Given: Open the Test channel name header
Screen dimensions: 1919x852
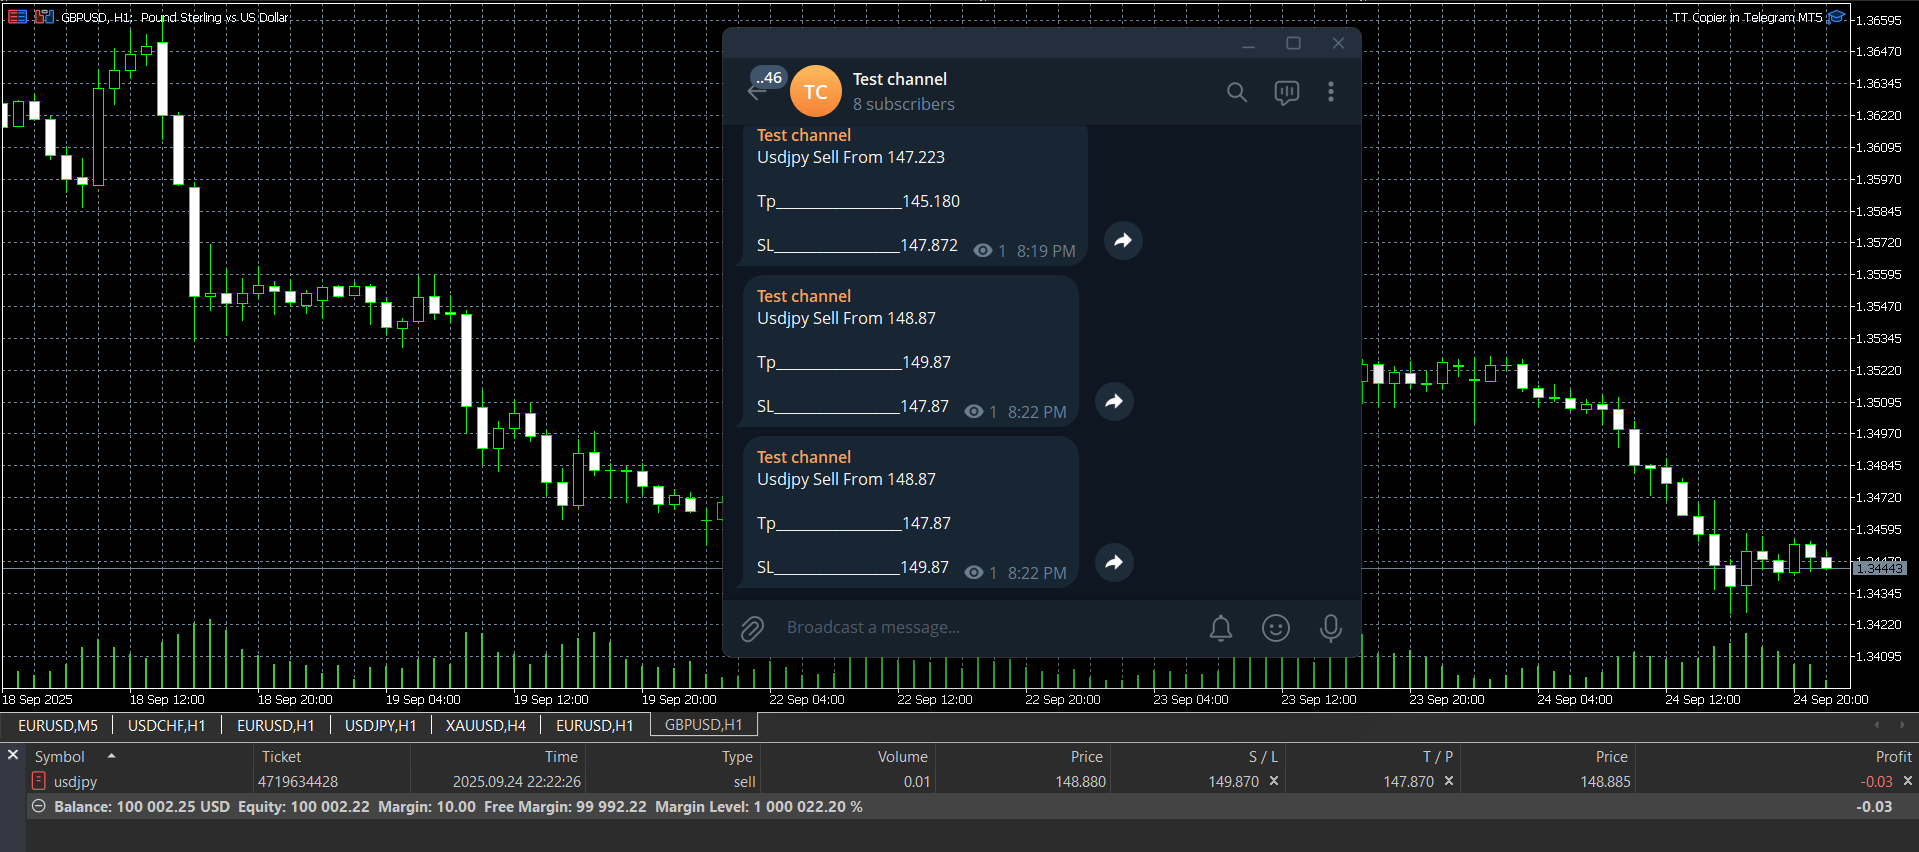Looking at the screenshot, I should pyautogui.click(x=899, y=79).
